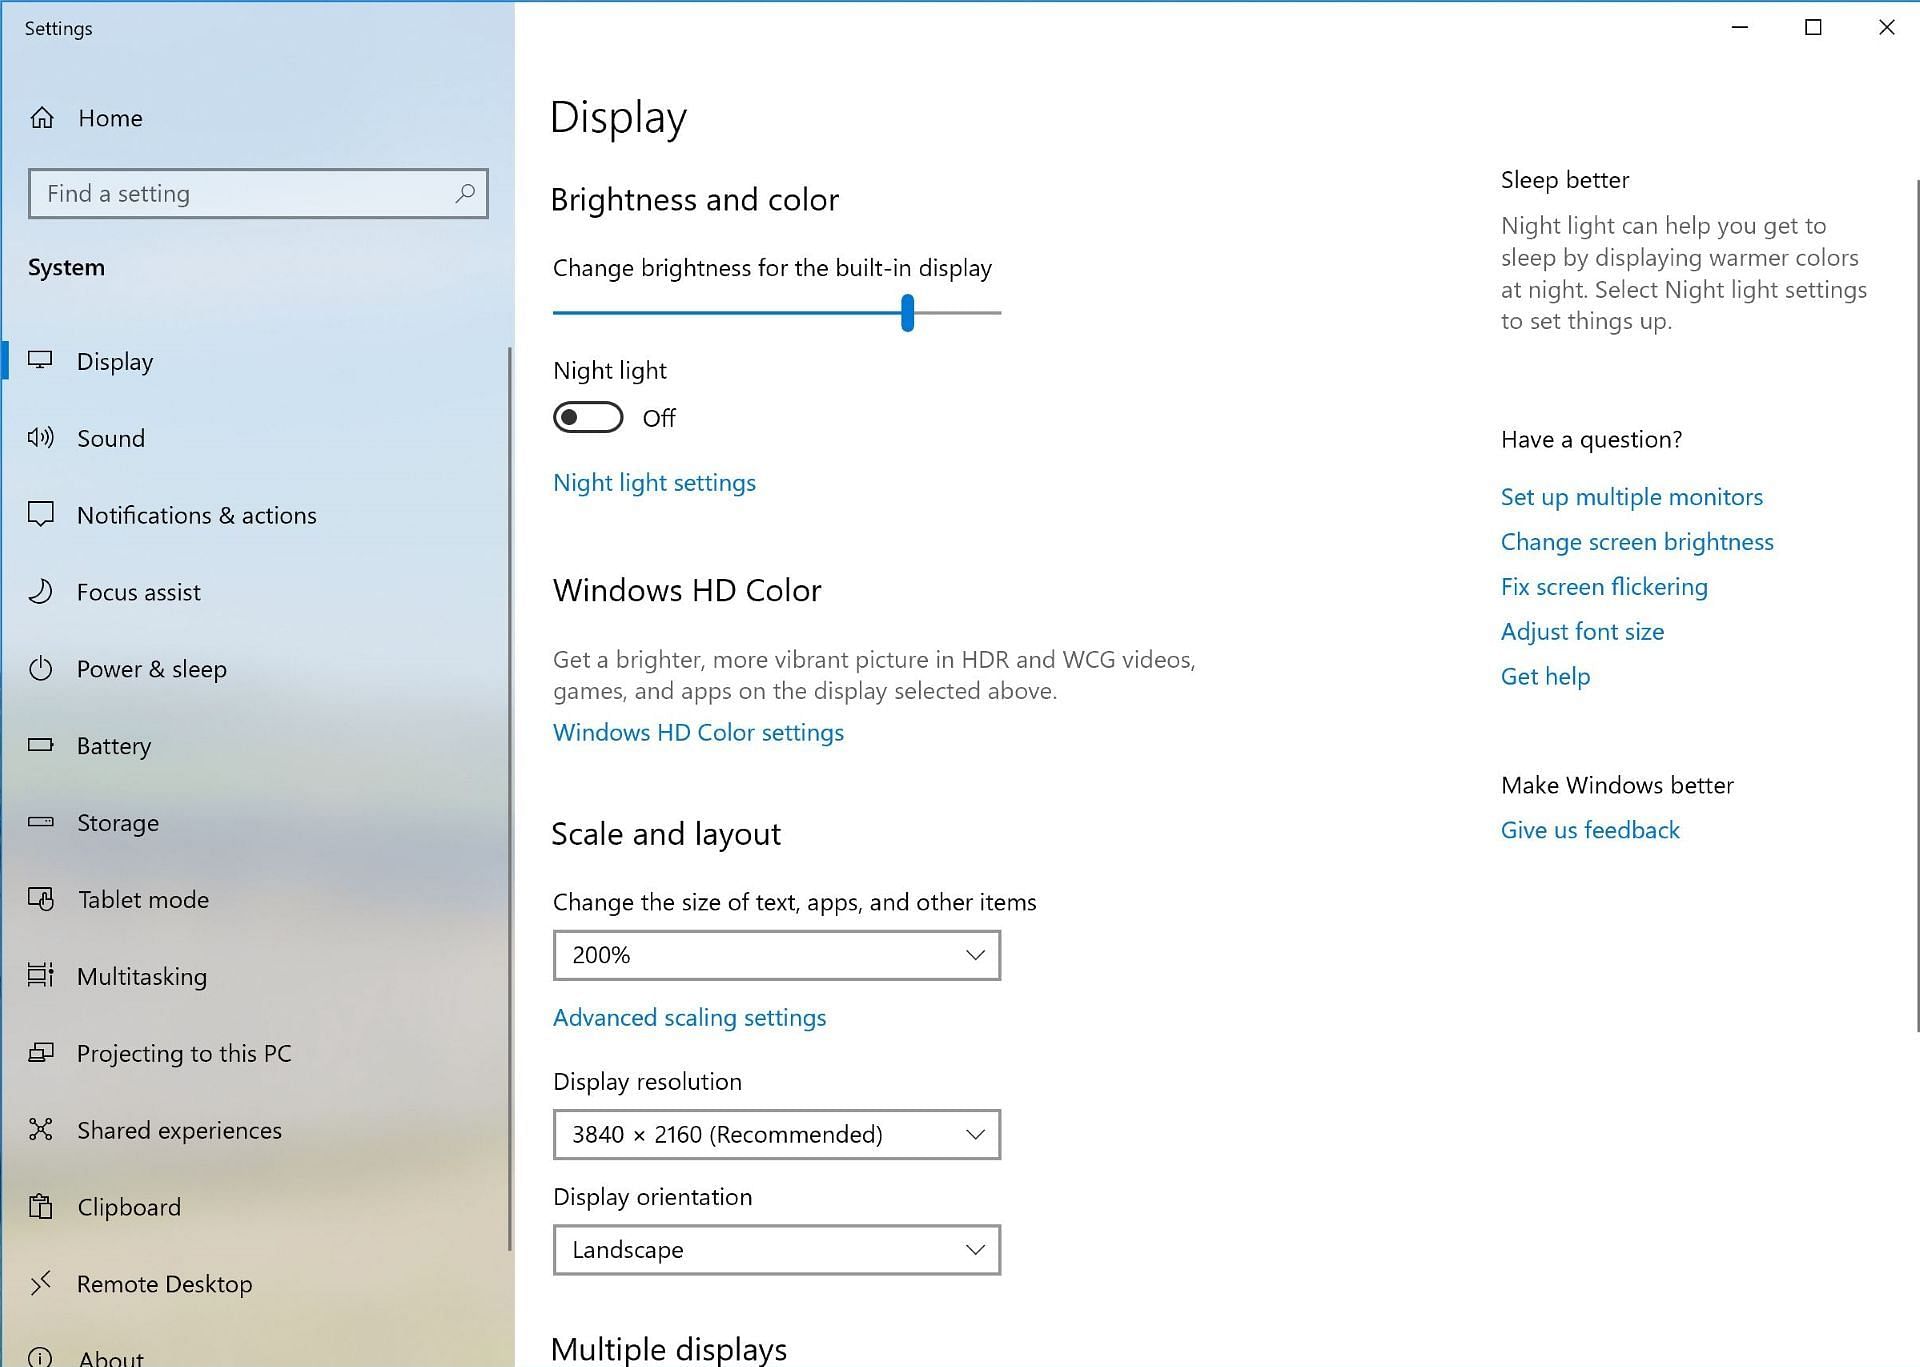Image resolution: width=1920 pixels, height=1367 pixels.
Task: Open the 200% scaling dropdown
Action: coord(777,955)
